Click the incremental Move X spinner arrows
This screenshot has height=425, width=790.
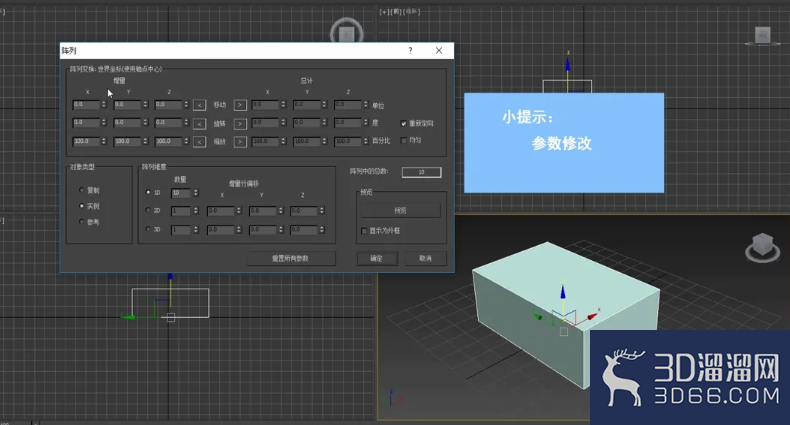tap(104, 105)
